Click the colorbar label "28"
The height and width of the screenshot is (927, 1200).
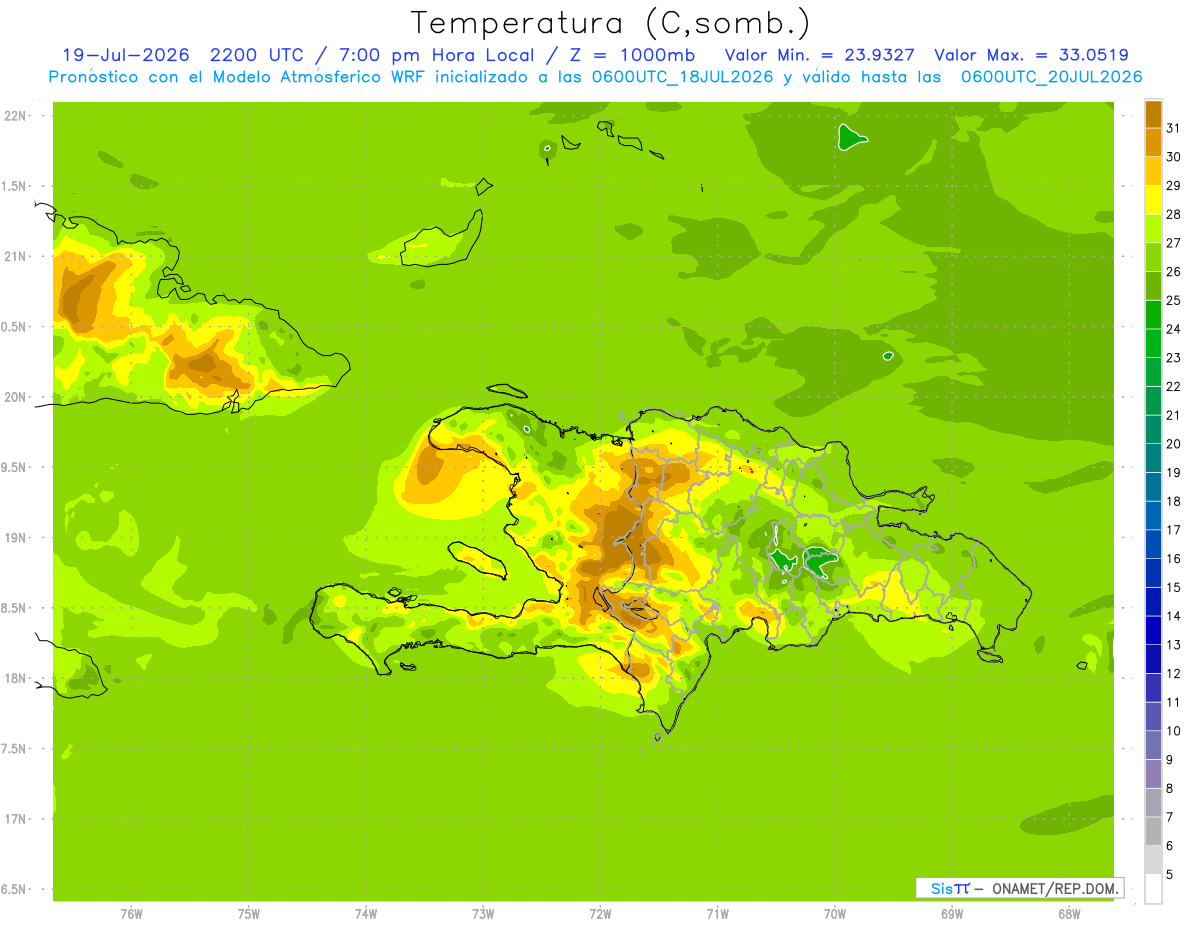pos(1173,214)
